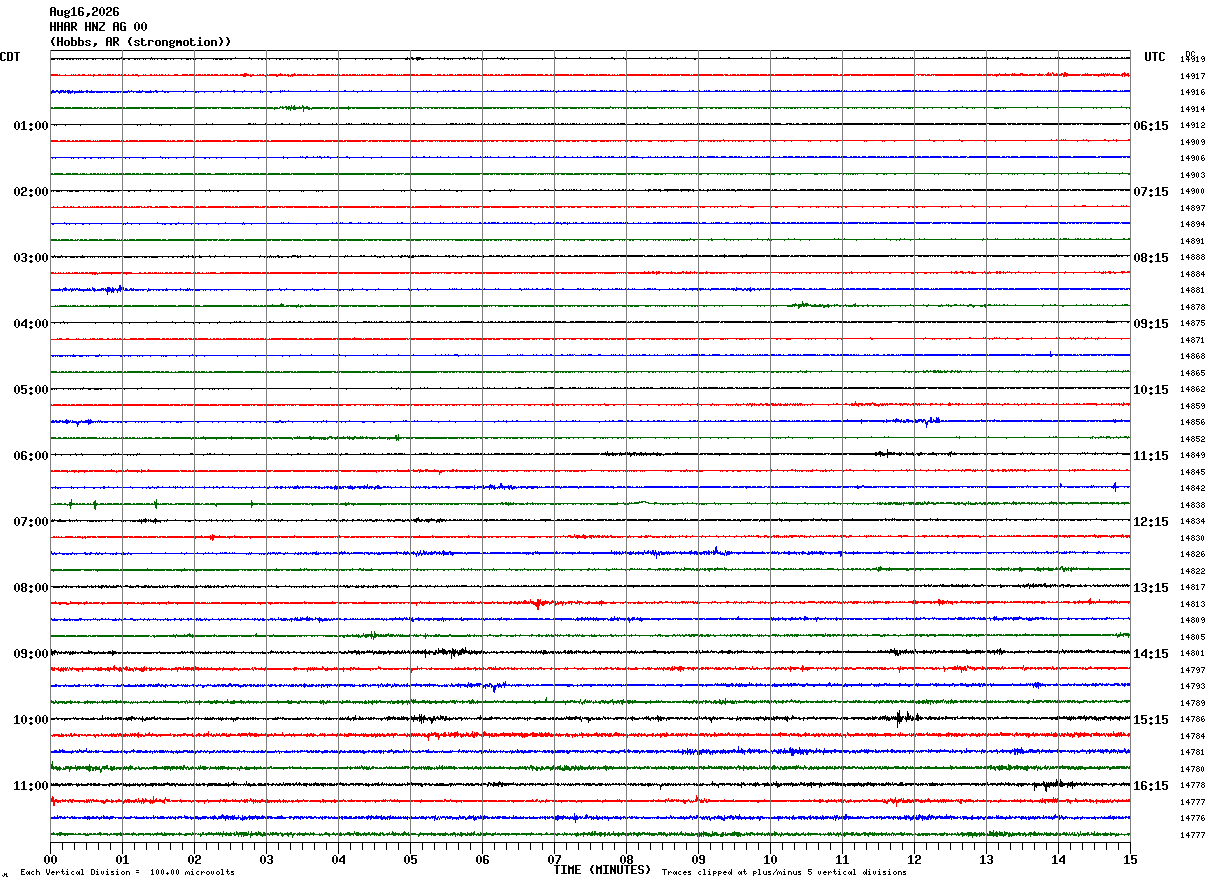Screen dimensions: 1210x886
Task: Select the UTC timezone label
Action: tap(1155, 57)
